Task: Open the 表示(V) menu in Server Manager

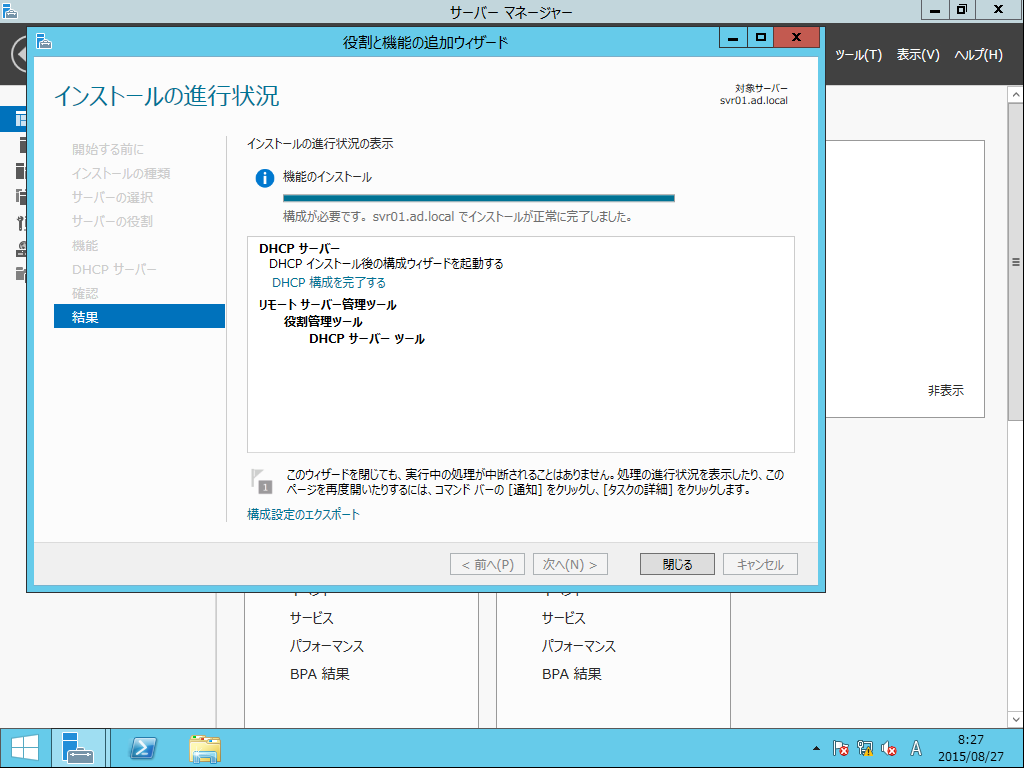Action: 918,55
